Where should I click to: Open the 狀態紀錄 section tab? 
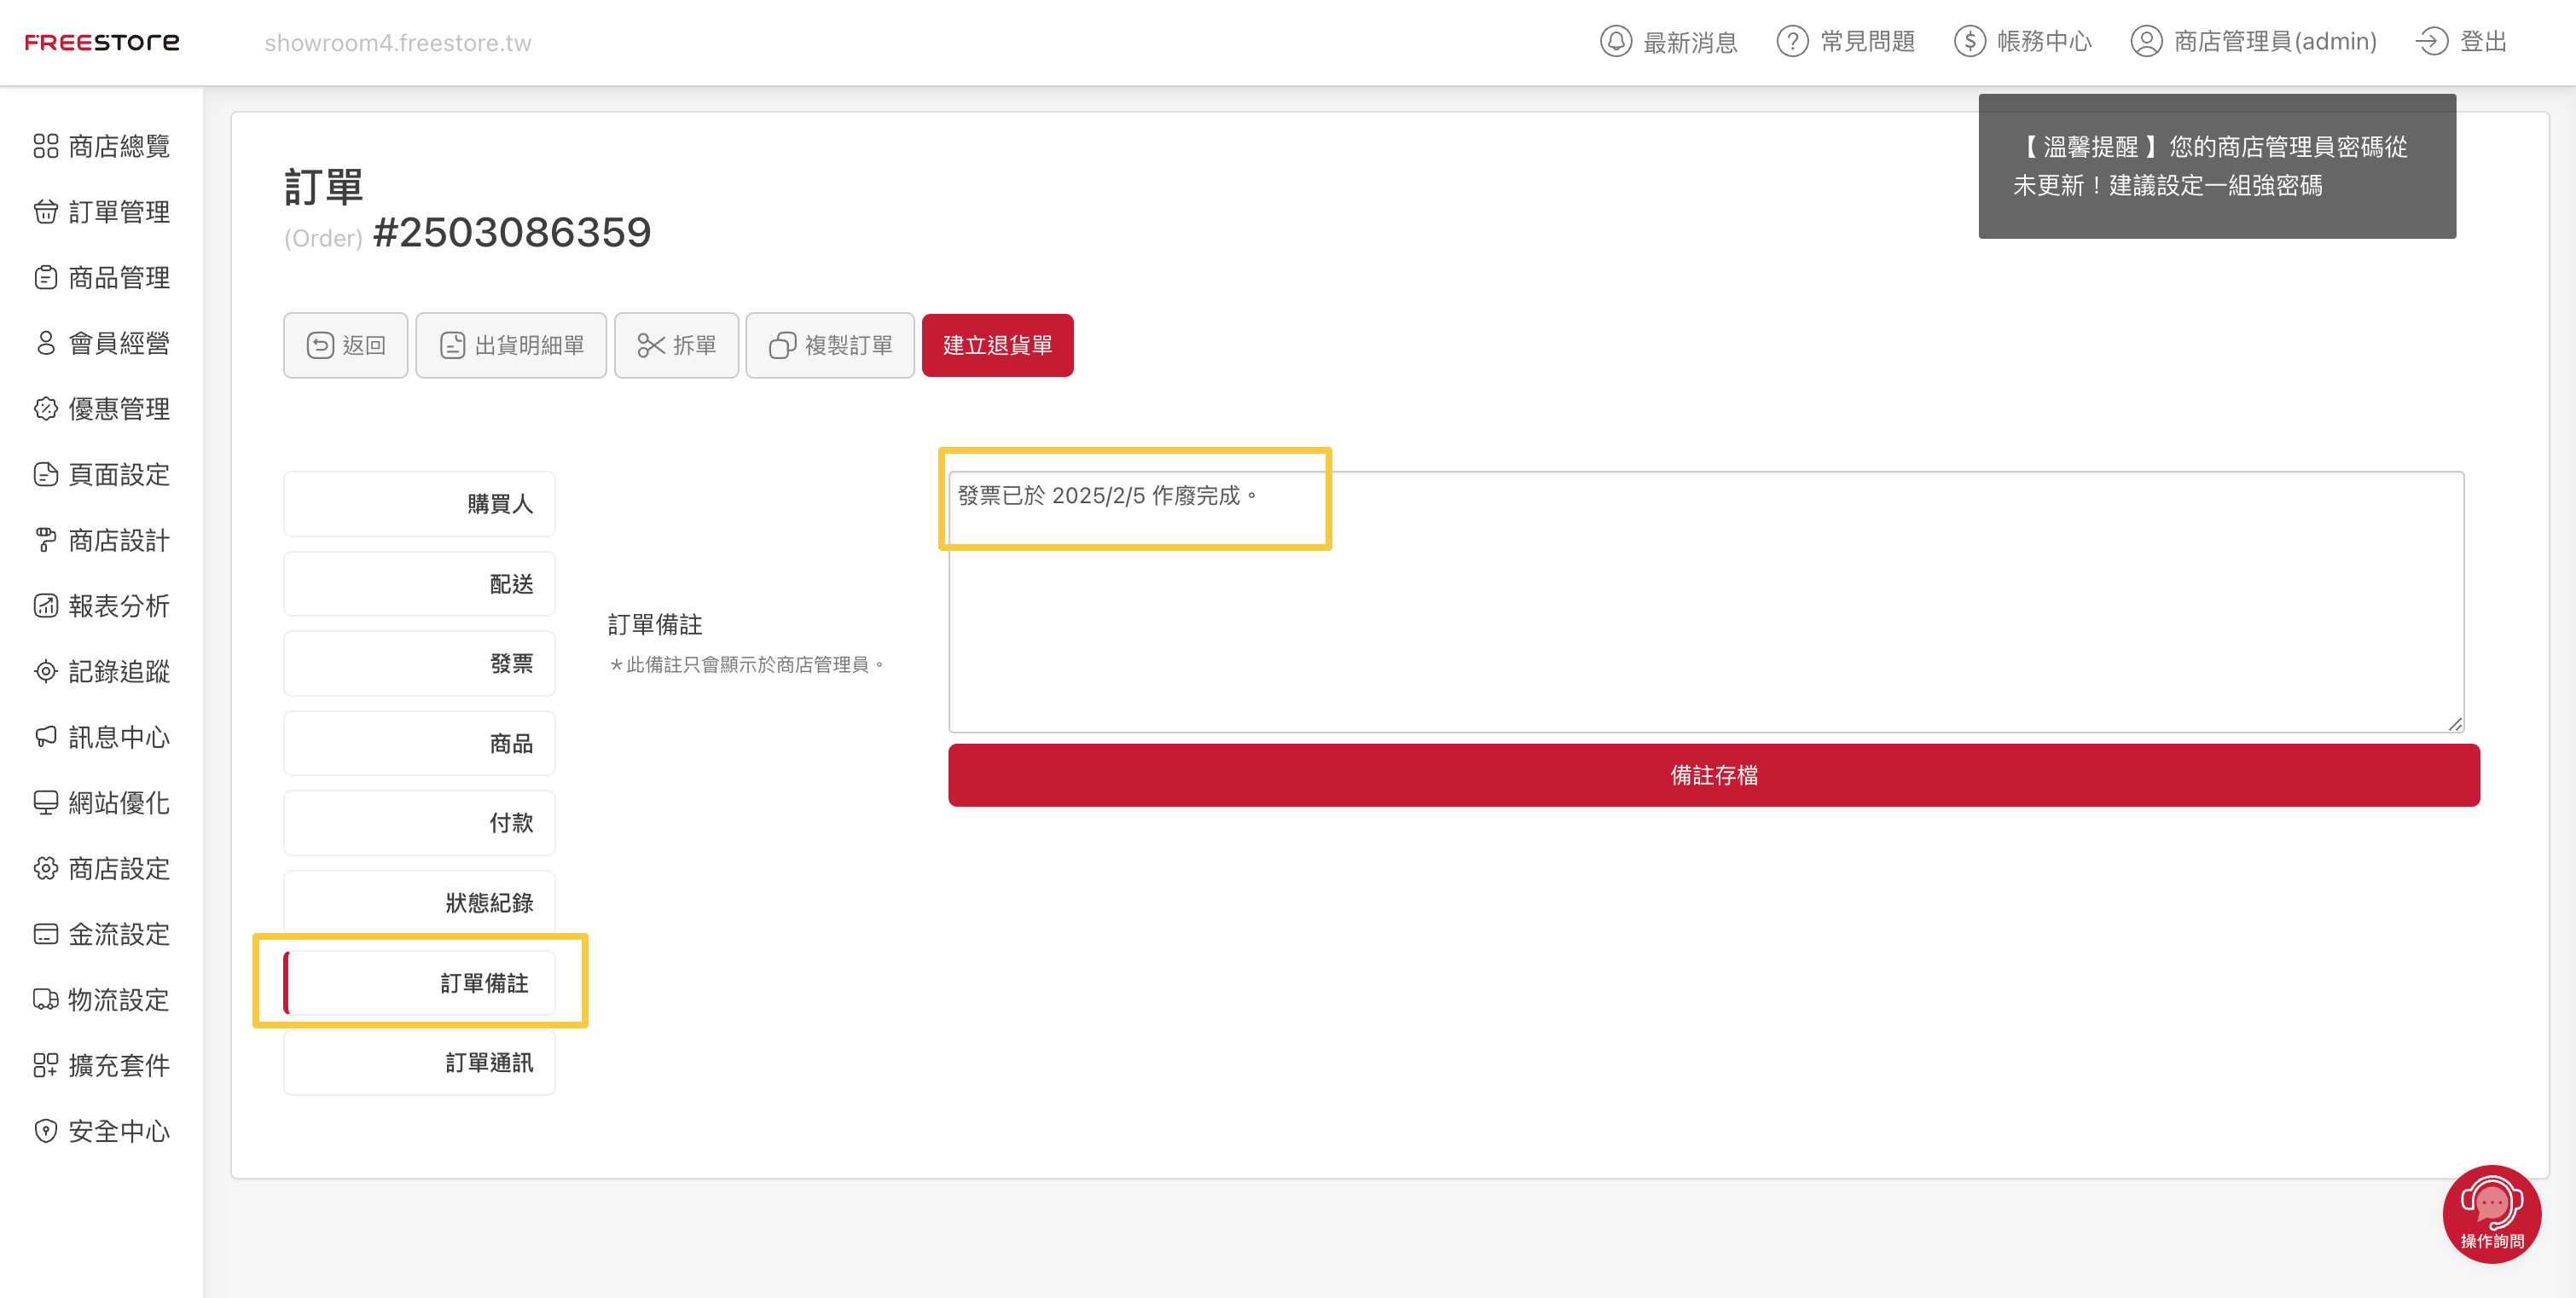click(x=419, y=903)
